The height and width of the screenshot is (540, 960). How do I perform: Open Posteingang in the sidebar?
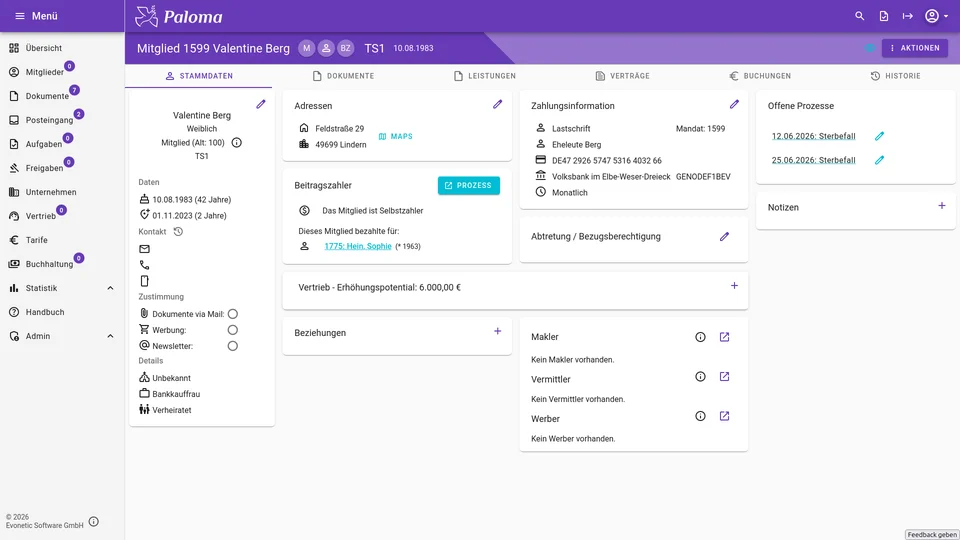point(62,120)
